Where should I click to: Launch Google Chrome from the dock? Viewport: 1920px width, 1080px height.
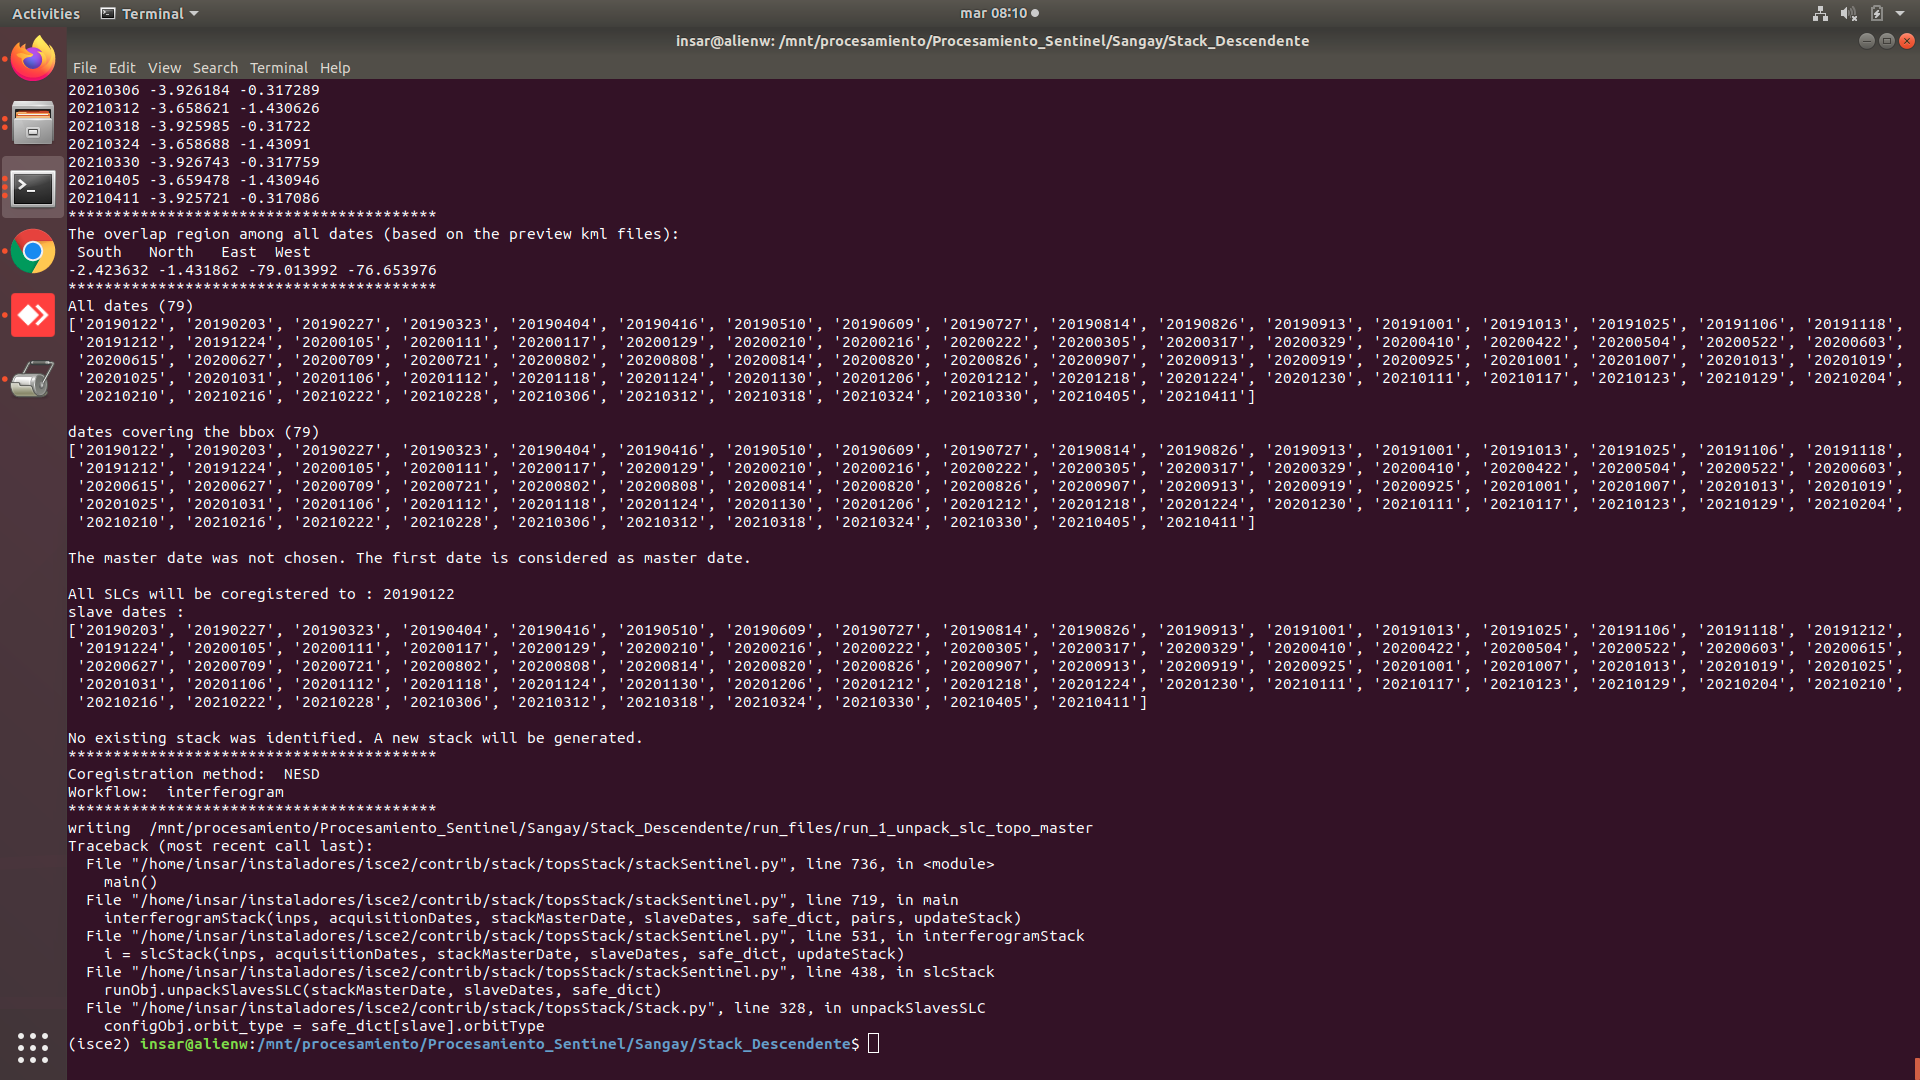[x=33, y=252]
